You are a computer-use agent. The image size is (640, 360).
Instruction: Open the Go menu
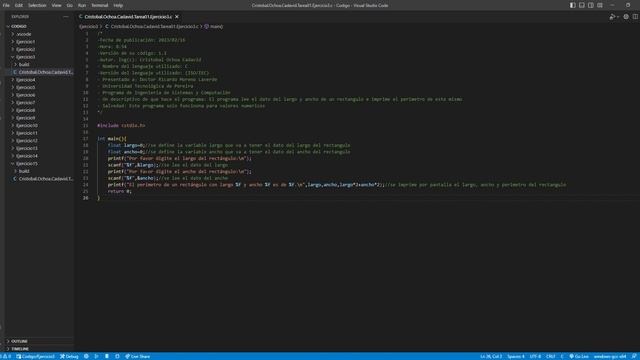tap(70, 5)
